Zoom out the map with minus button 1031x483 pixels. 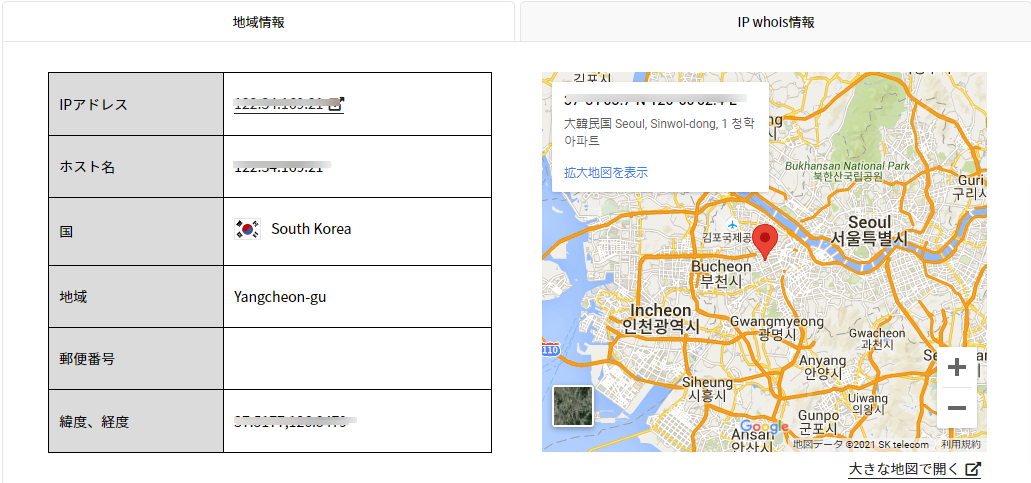[956, 408]
